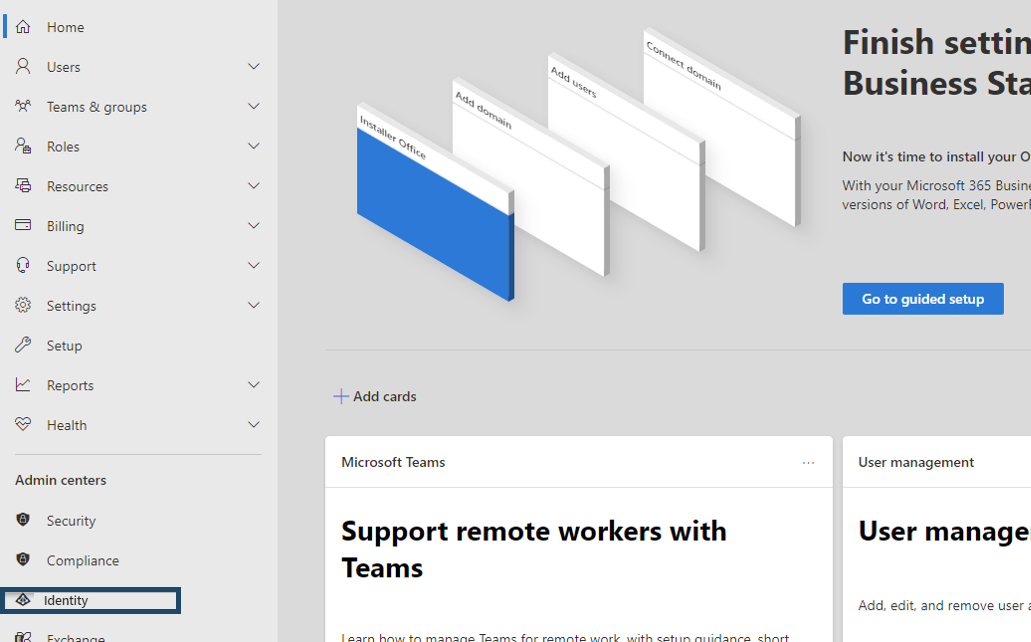Viewport: 1031px width, 642px height.
Task: Click the Compliance shield icon
Action: tap(23, 560)
